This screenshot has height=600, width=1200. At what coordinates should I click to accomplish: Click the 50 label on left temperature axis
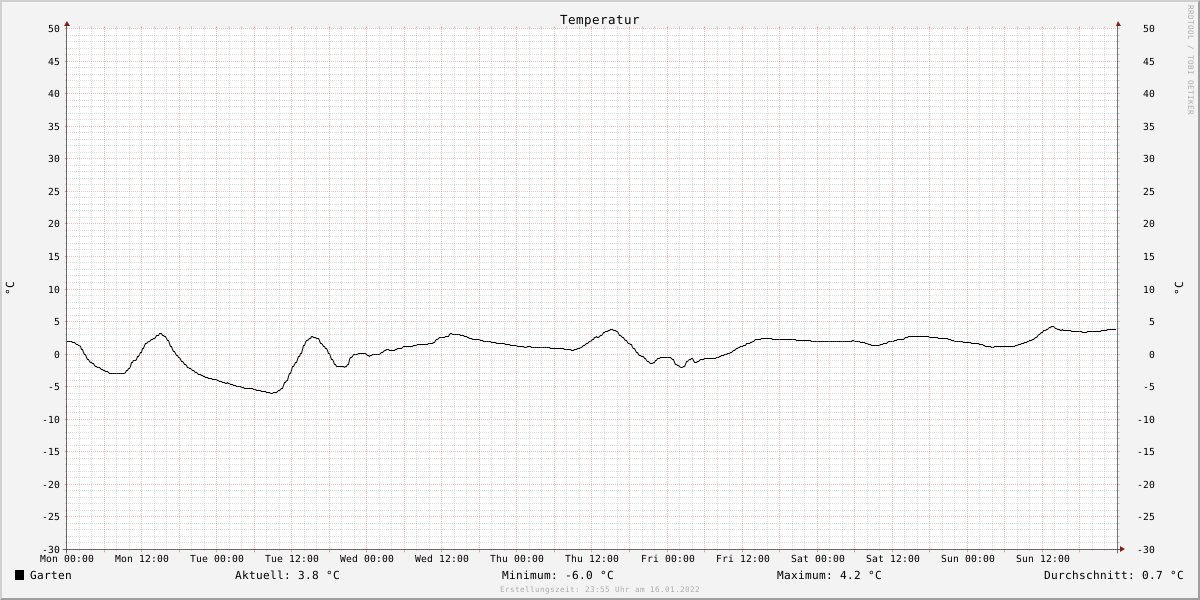pyautogui.click(x=55, y=29)
